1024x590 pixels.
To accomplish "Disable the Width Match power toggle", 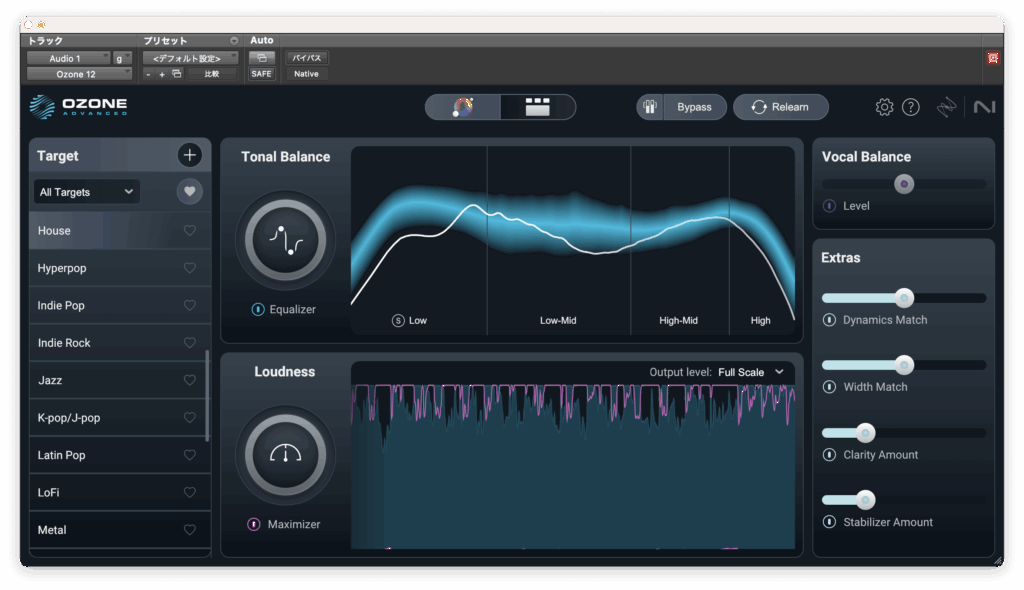I will tap(829, 387).
